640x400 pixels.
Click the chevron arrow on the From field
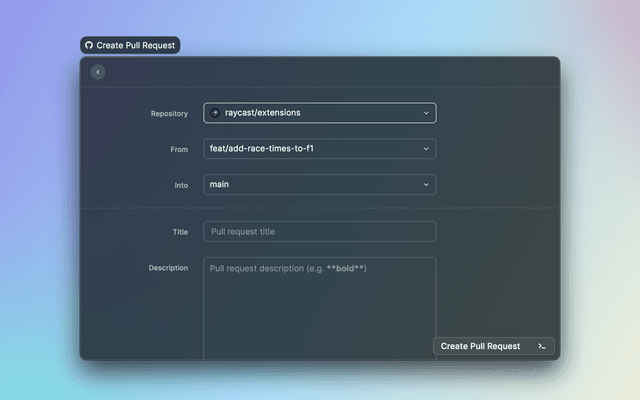(426, 149)
